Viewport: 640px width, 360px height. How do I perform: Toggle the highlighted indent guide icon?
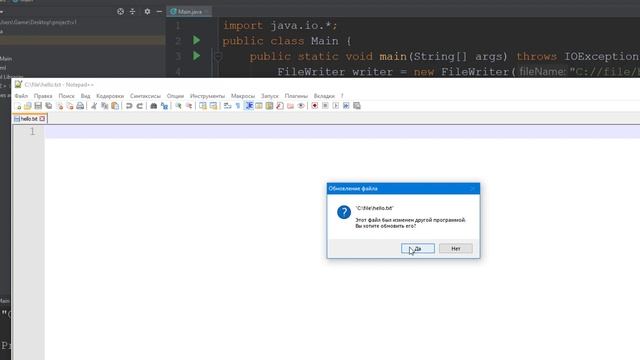pyautogui.click(x=249, y=106)
